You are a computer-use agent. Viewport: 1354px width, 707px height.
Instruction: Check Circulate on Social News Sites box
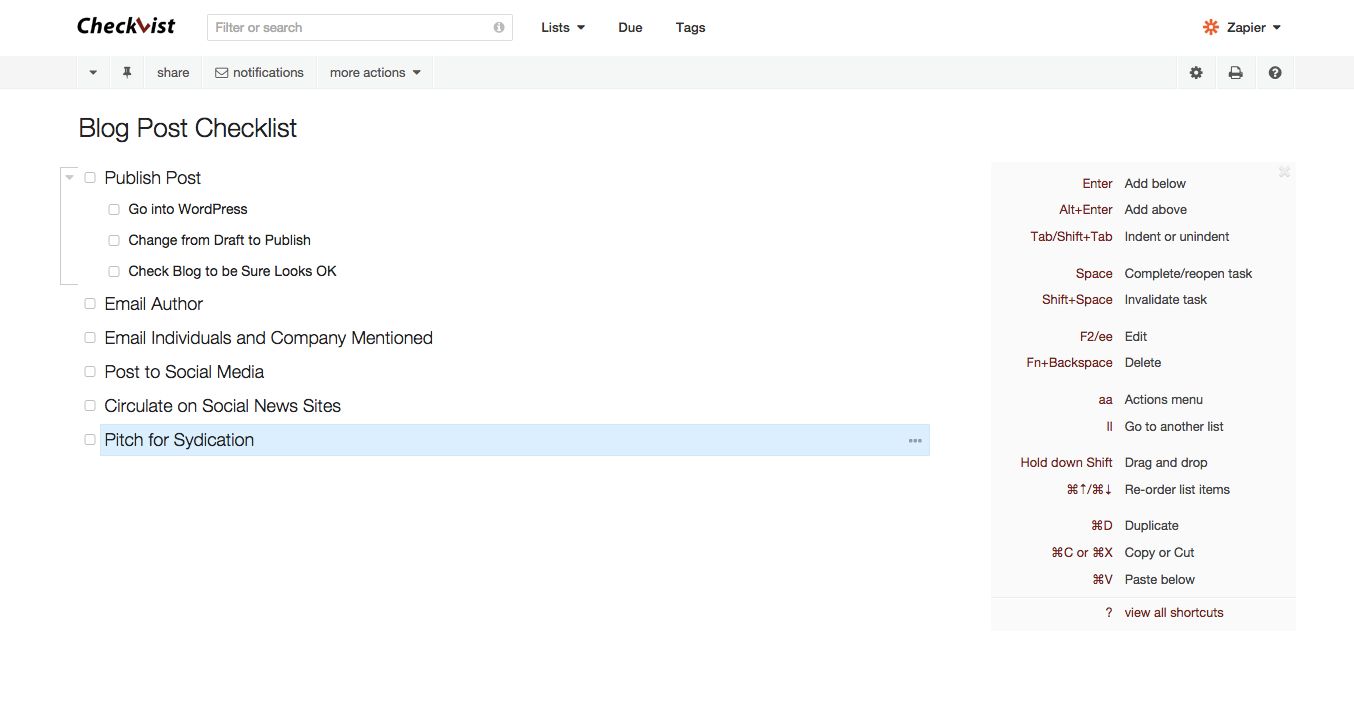click(90, 406)
